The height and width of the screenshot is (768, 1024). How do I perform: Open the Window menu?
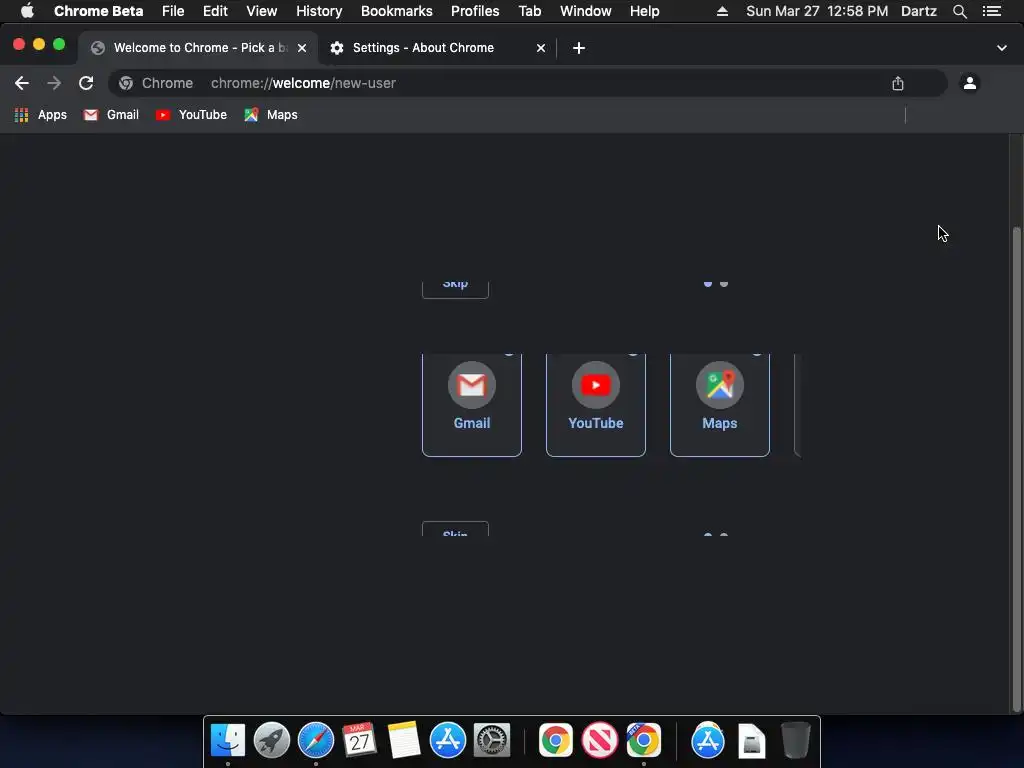pyautogui.click(x=586, y=11)
